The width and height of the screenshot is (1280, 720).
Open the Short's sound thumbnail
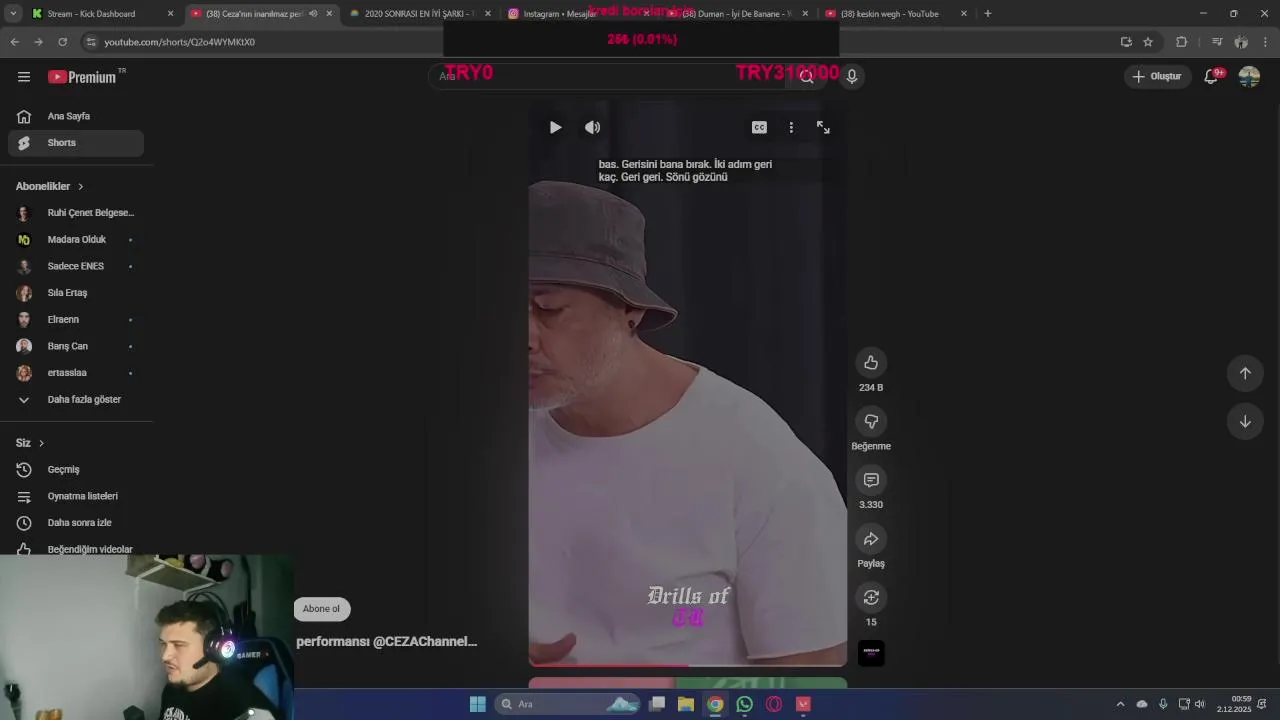point(871,653)
